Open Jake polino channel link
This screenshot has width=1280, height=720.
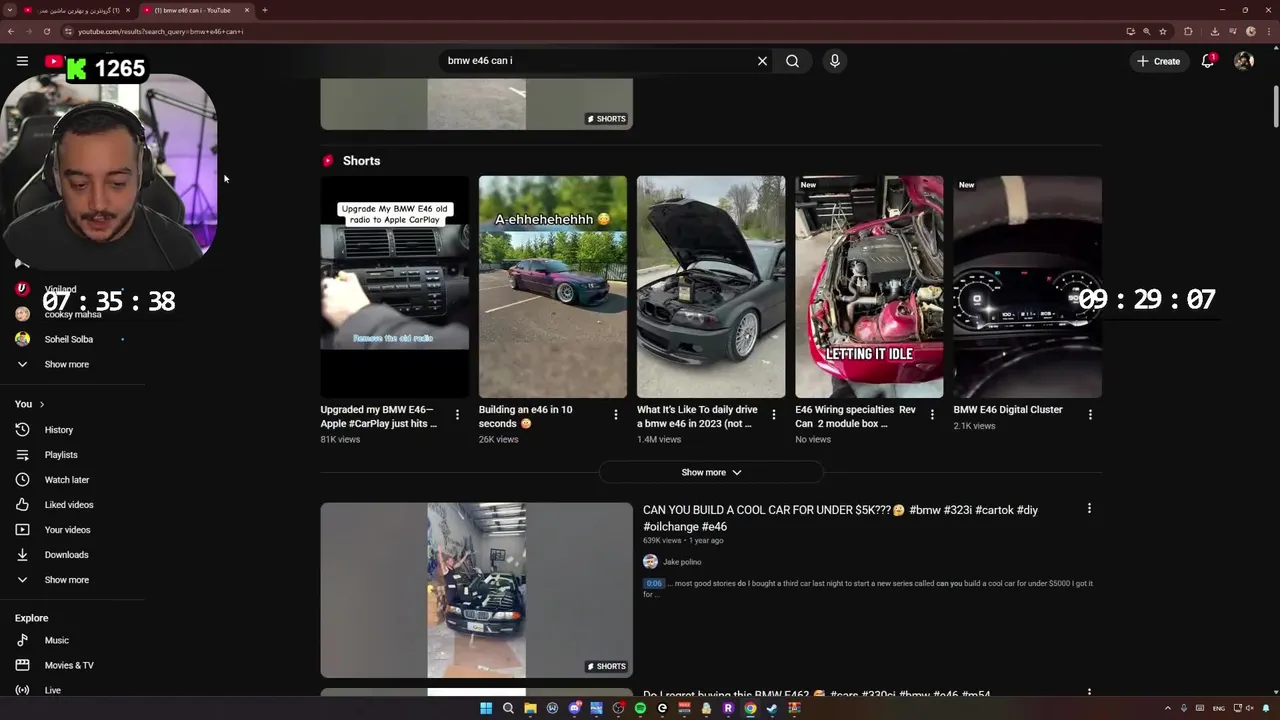pos(682,562)
